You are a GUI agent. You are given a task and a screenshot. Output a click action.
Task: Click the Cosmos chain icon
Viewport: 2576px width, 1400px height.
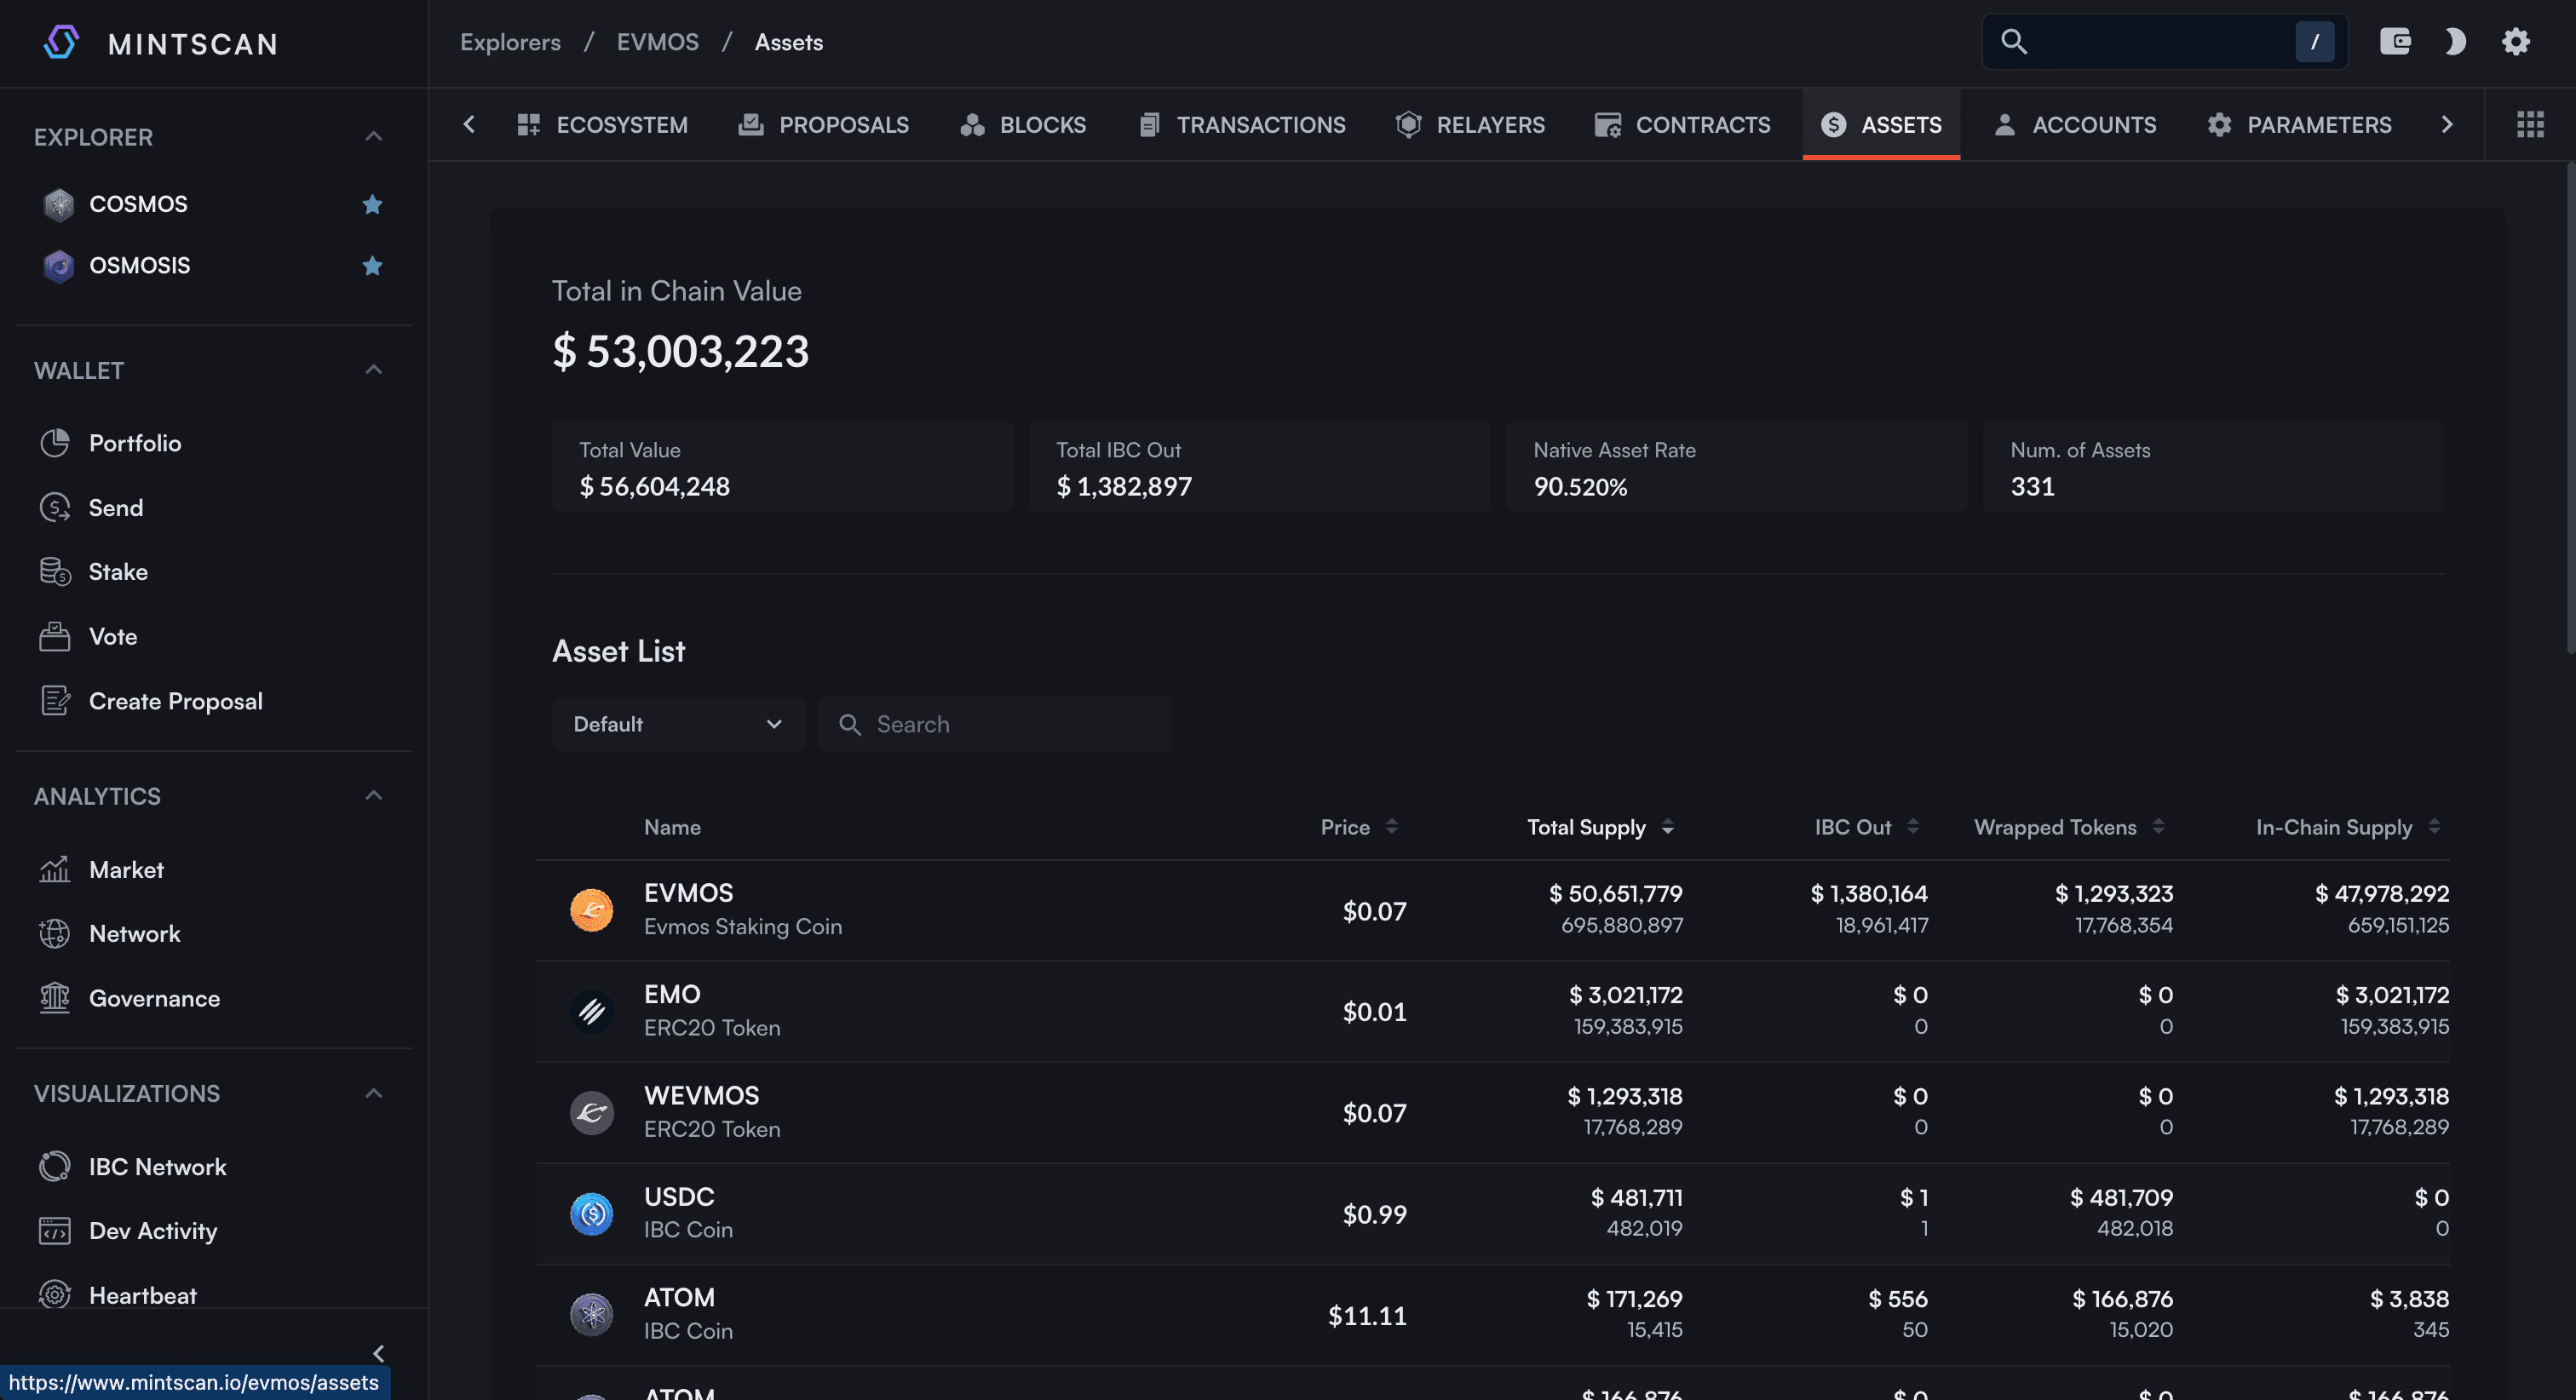(59, 204)
